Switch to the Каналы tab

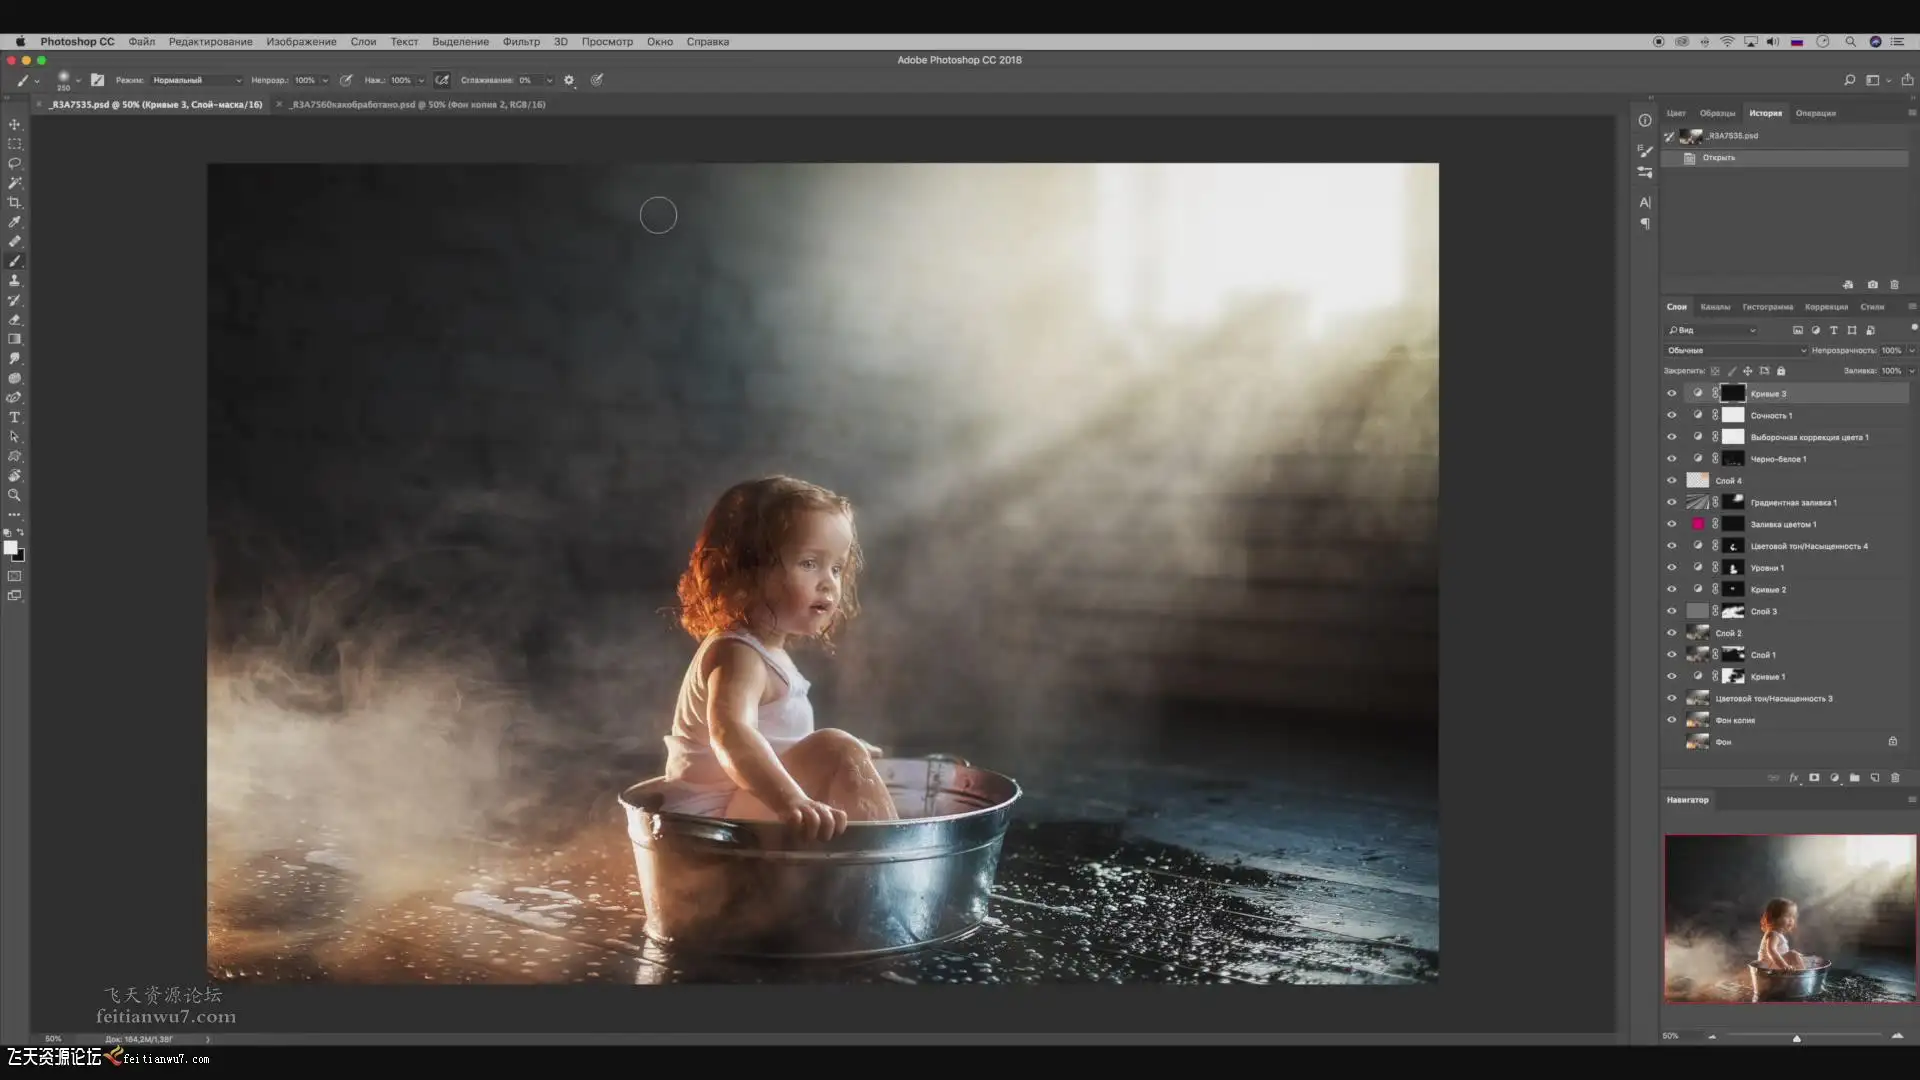1715,307
